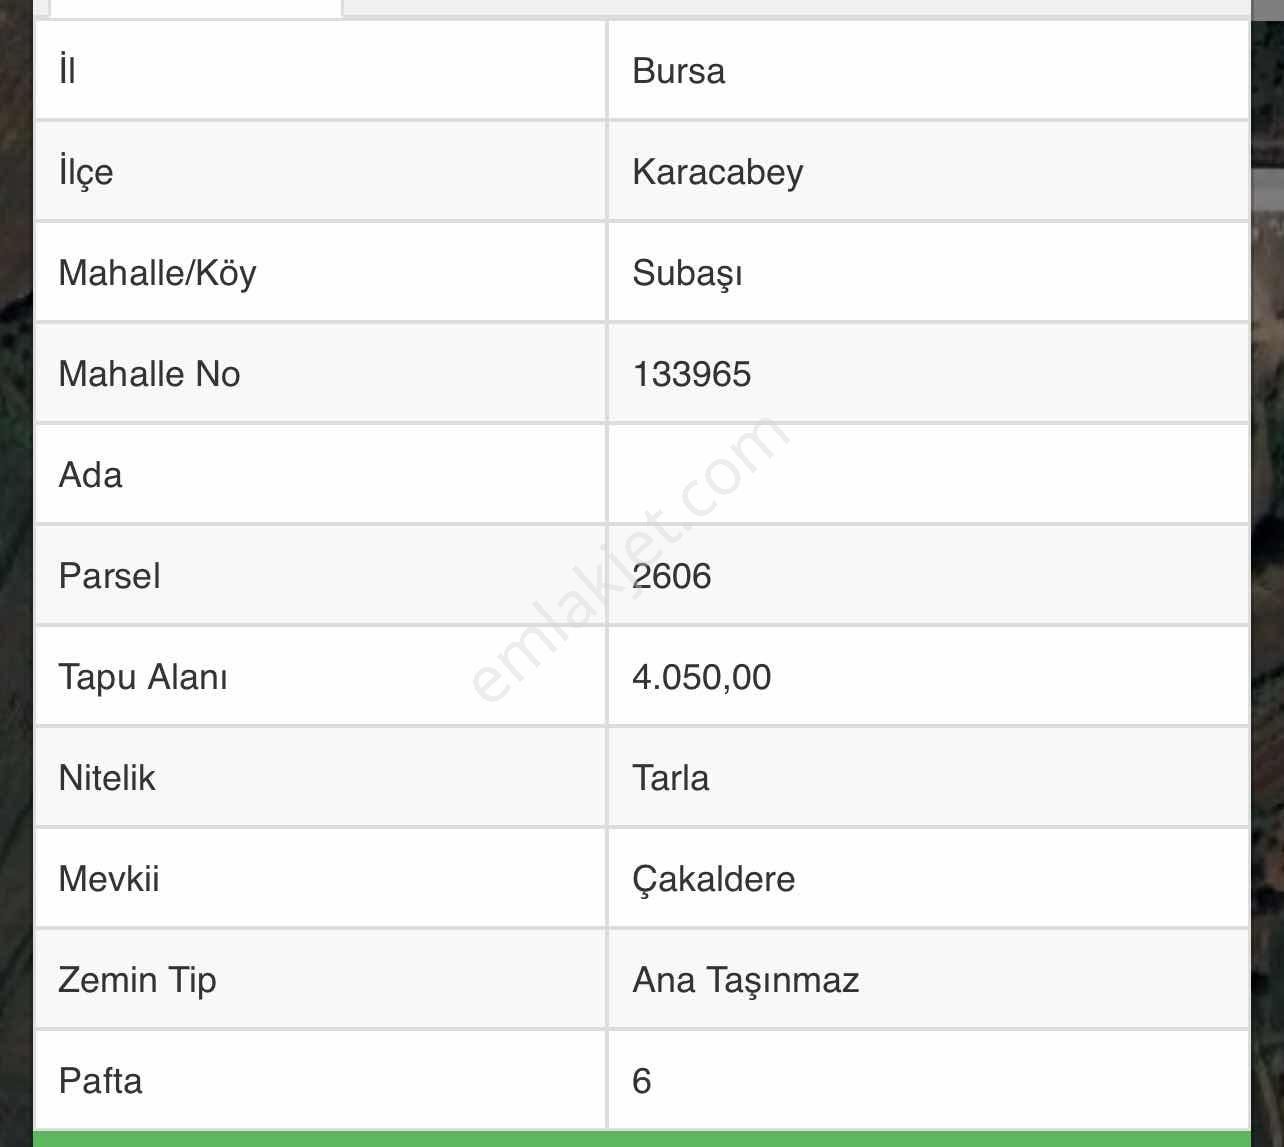Click the Zemin Tip row label
The width and height of the screenshot is (1284, 1147).
pyautogui.click(x=137, y=980)
